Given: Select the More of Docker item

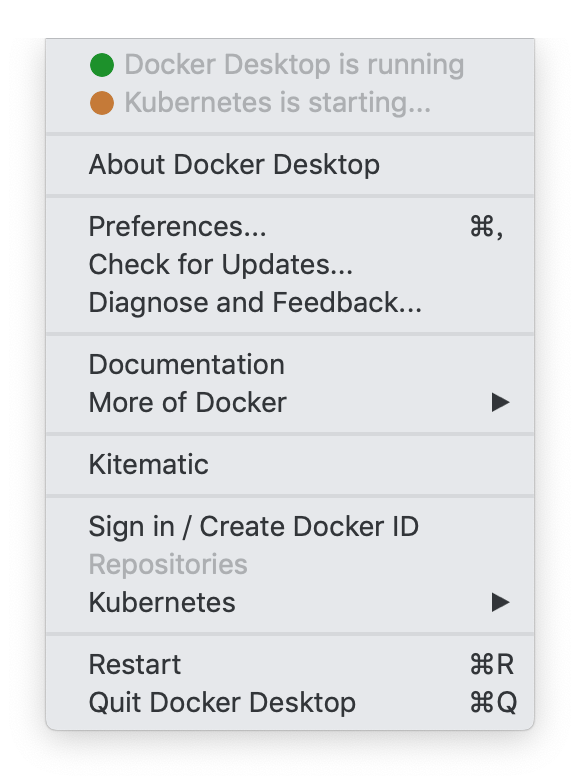Looking at the screenshot, I should coord(290,402).
